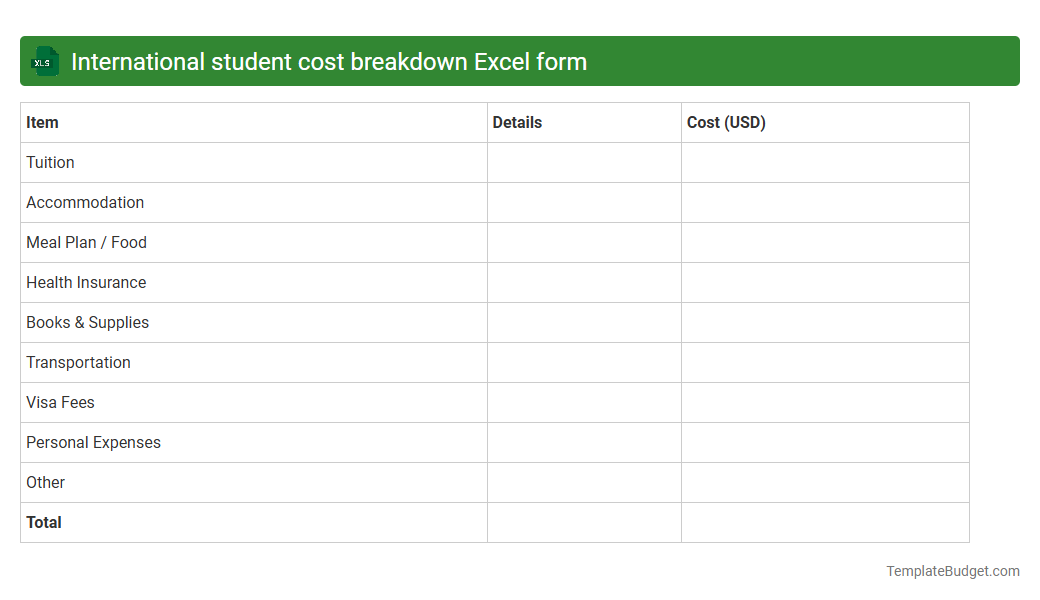Select the green header banner
1040x600 pixels.
520,61
